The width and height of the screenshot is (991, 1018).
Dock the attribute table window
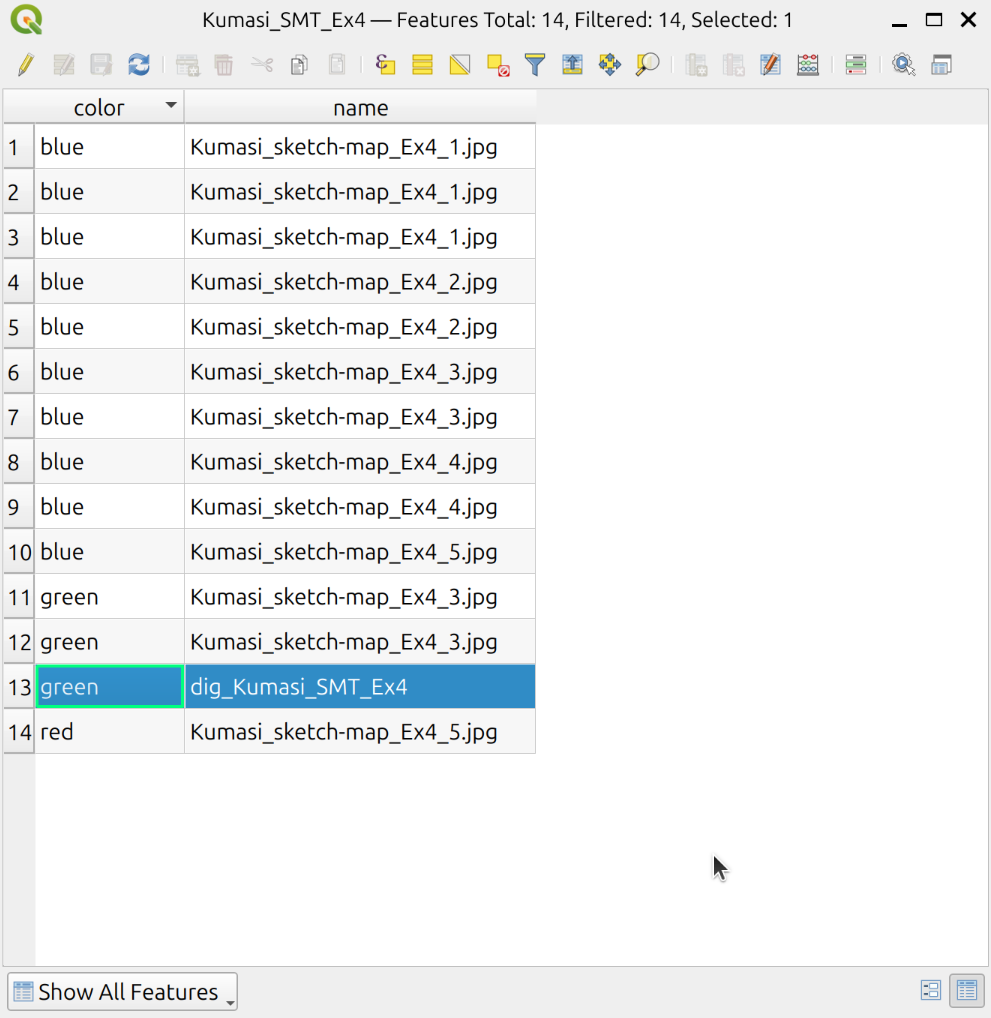940,65
